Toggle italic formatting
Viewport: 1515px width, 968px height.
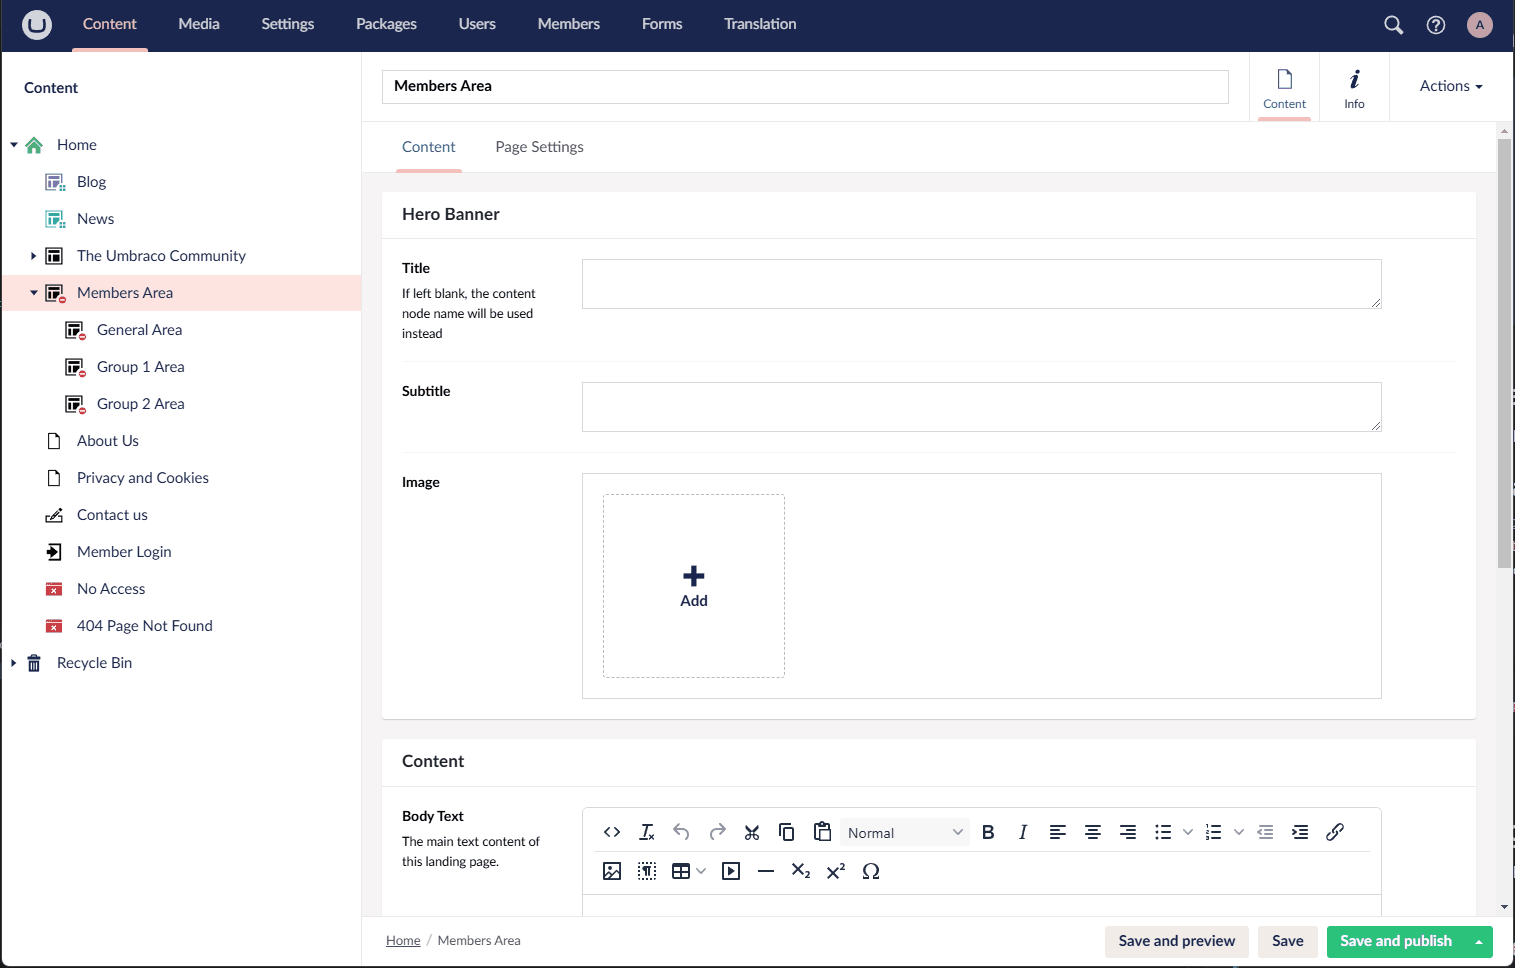(1023, 832)
